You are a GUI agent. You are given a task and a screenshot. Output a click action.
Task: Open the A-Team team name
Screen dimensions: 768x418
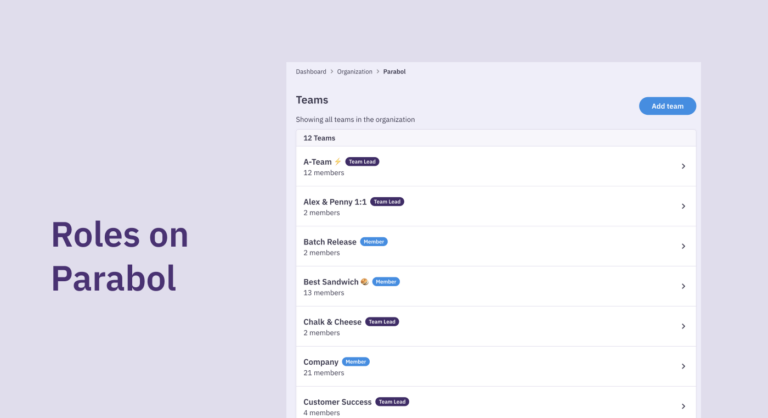[x=317, y=161]
